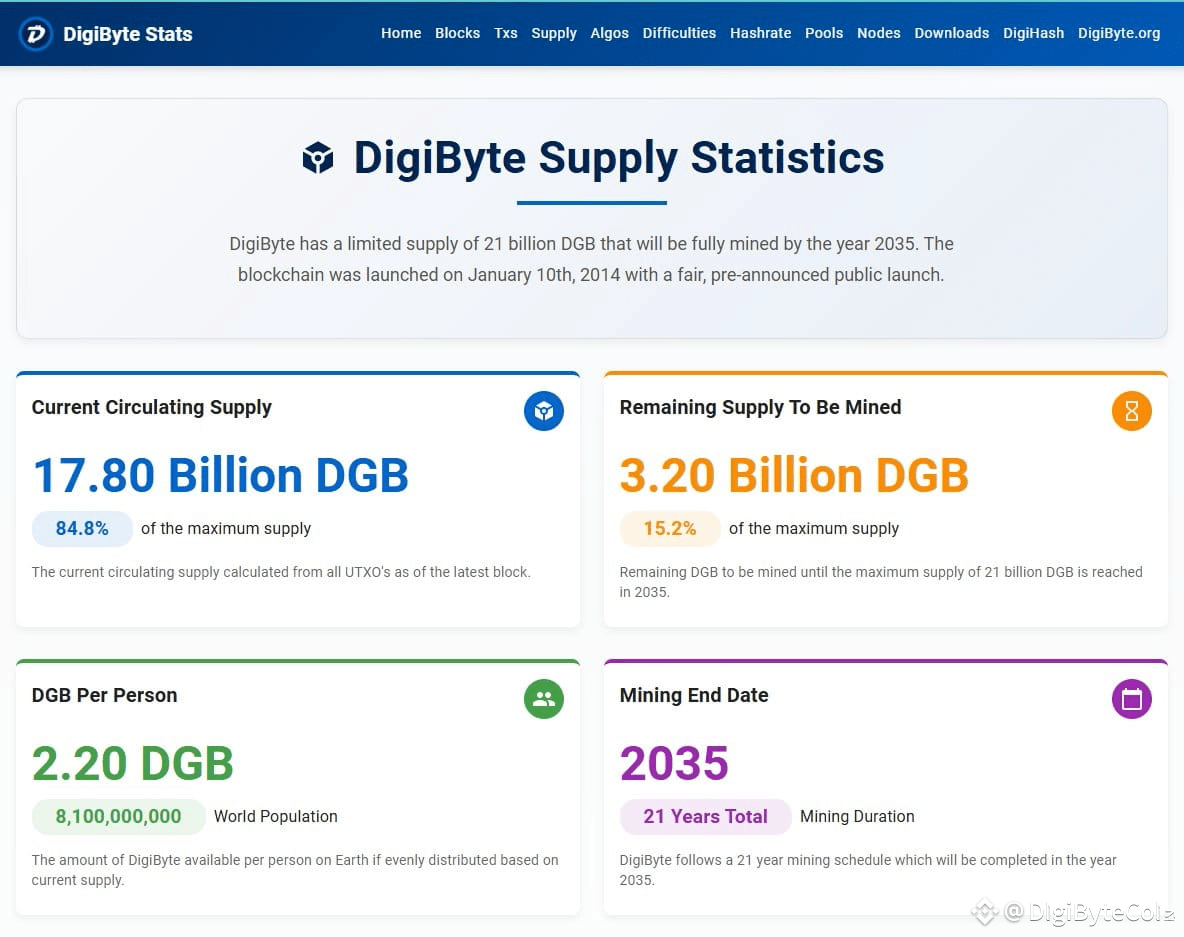Click the blue cube icon in Circulating Supply card
Screen dimensions: 1184x937
(x=544, y=411)
